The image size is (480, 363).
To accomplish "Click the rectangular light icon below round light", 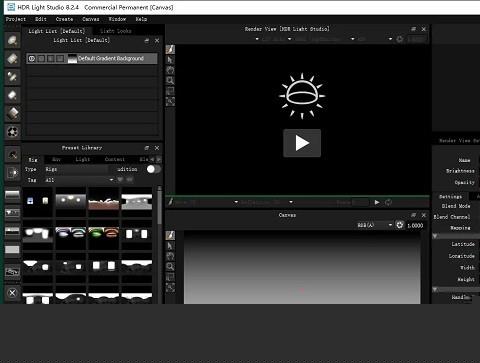I will tap(12, 59).
